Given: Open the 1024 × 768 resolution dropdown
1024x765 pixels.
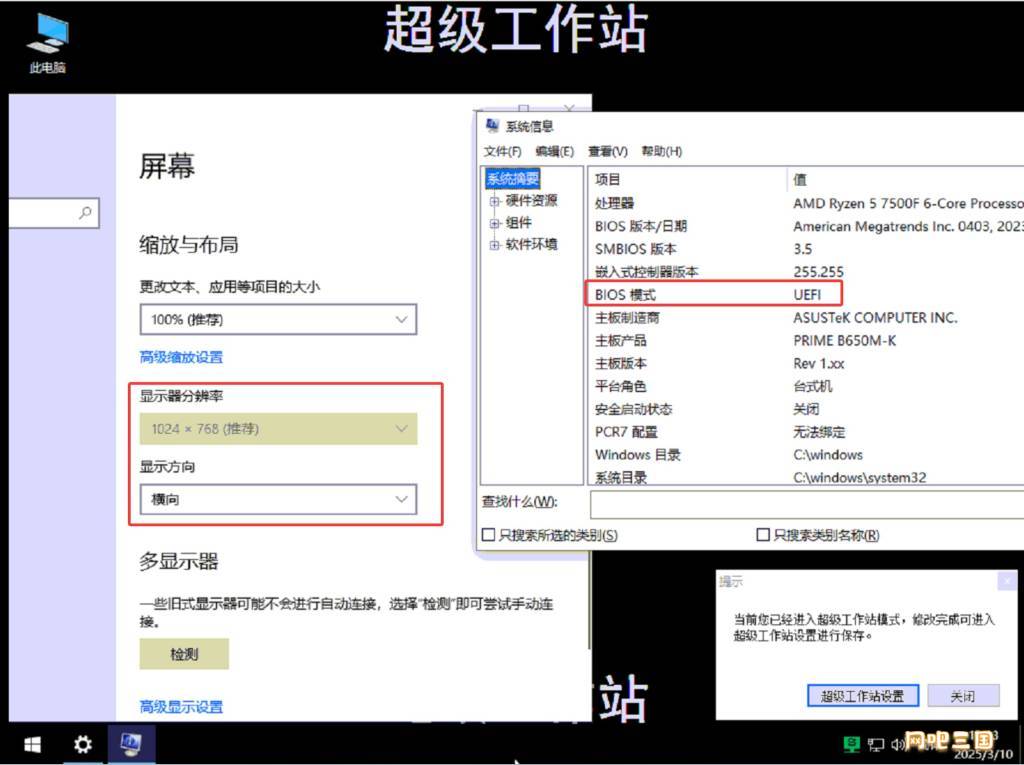Looking at the screenshot, I should click(278, 429).
